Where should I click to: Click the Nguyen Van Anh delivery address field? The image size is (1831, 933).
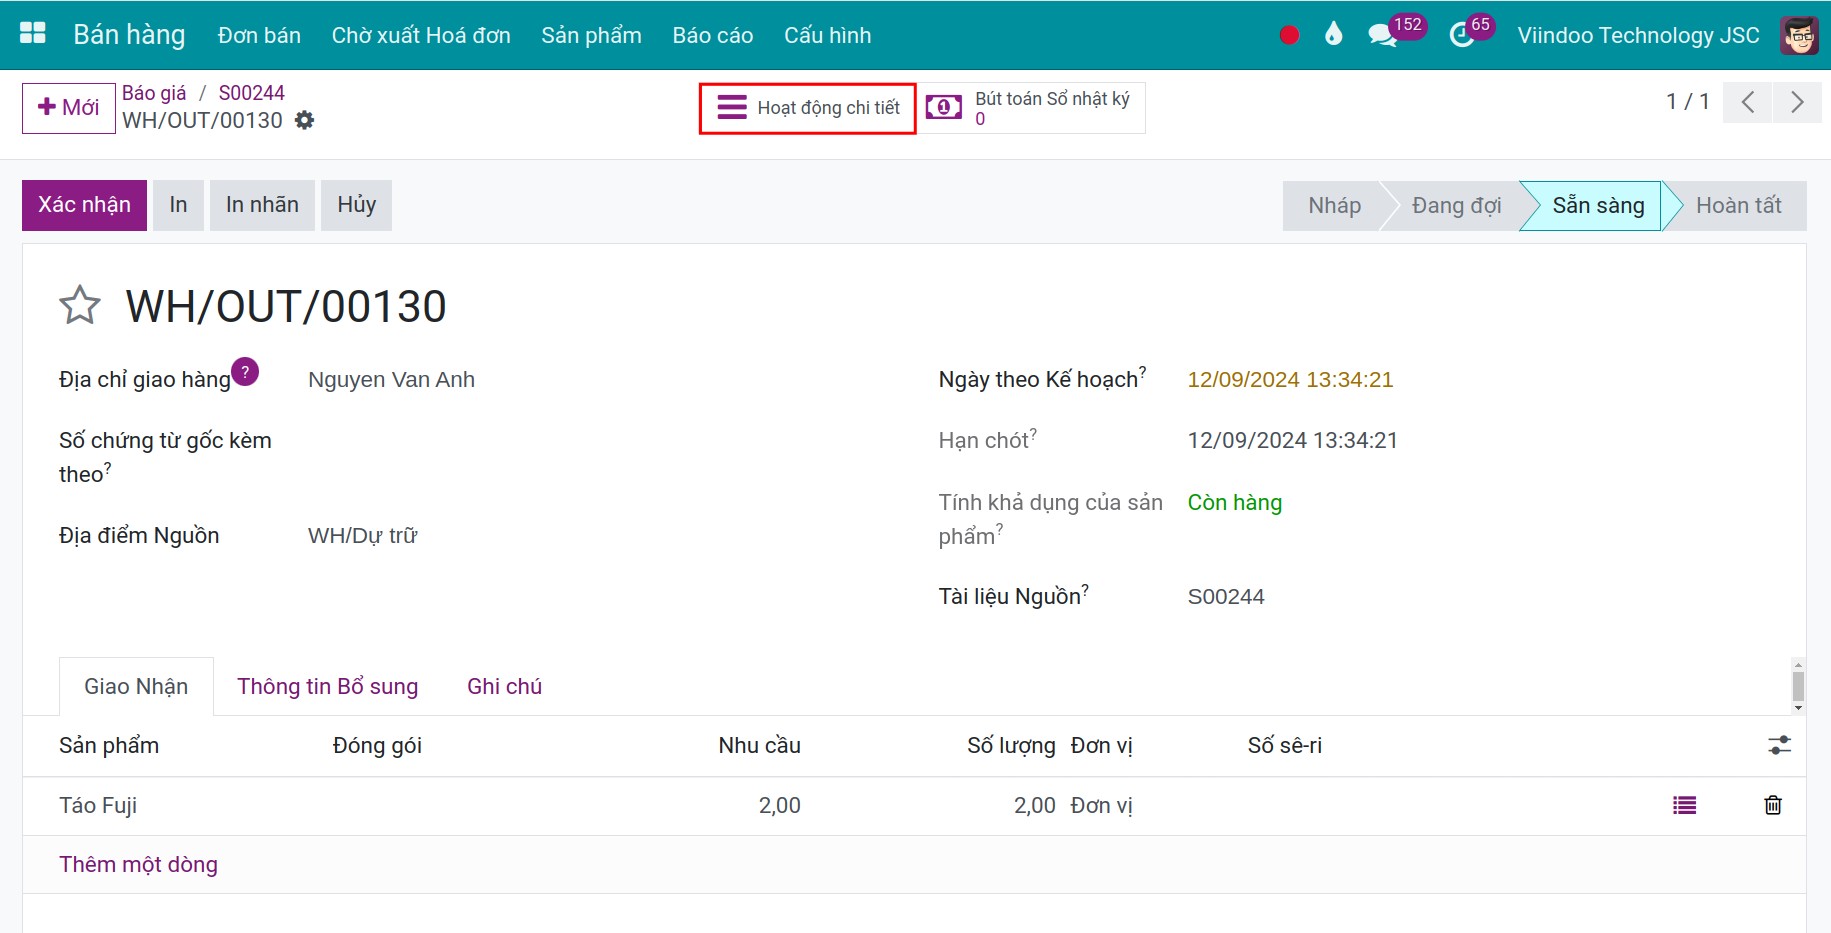click(391, 380)
